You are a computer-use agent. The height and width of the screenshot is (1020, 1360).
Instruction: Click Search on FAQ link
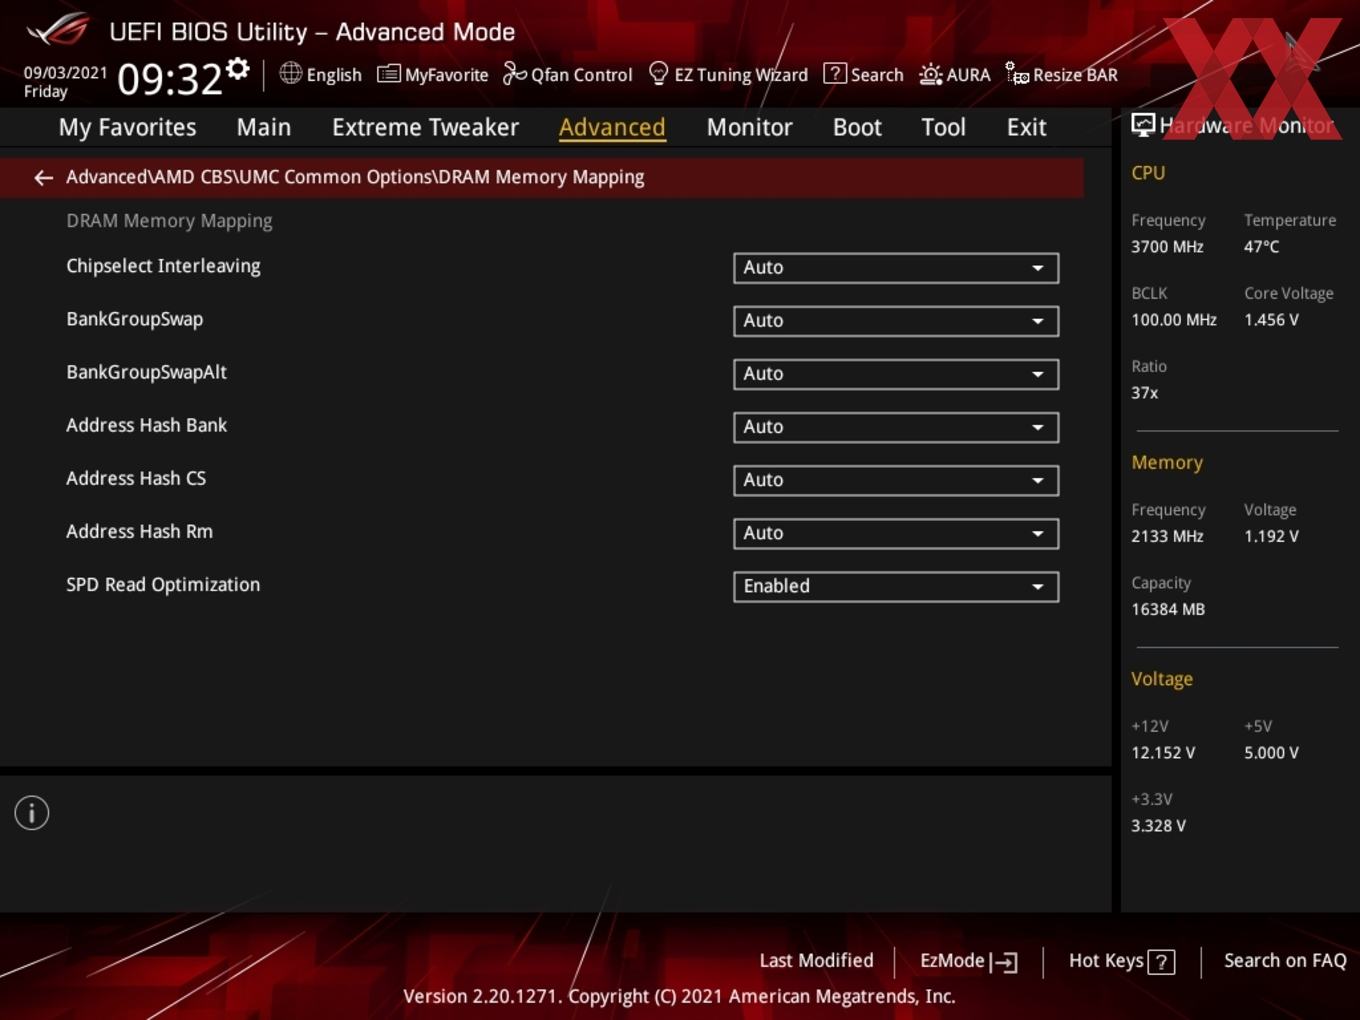tap(1285, 961)
